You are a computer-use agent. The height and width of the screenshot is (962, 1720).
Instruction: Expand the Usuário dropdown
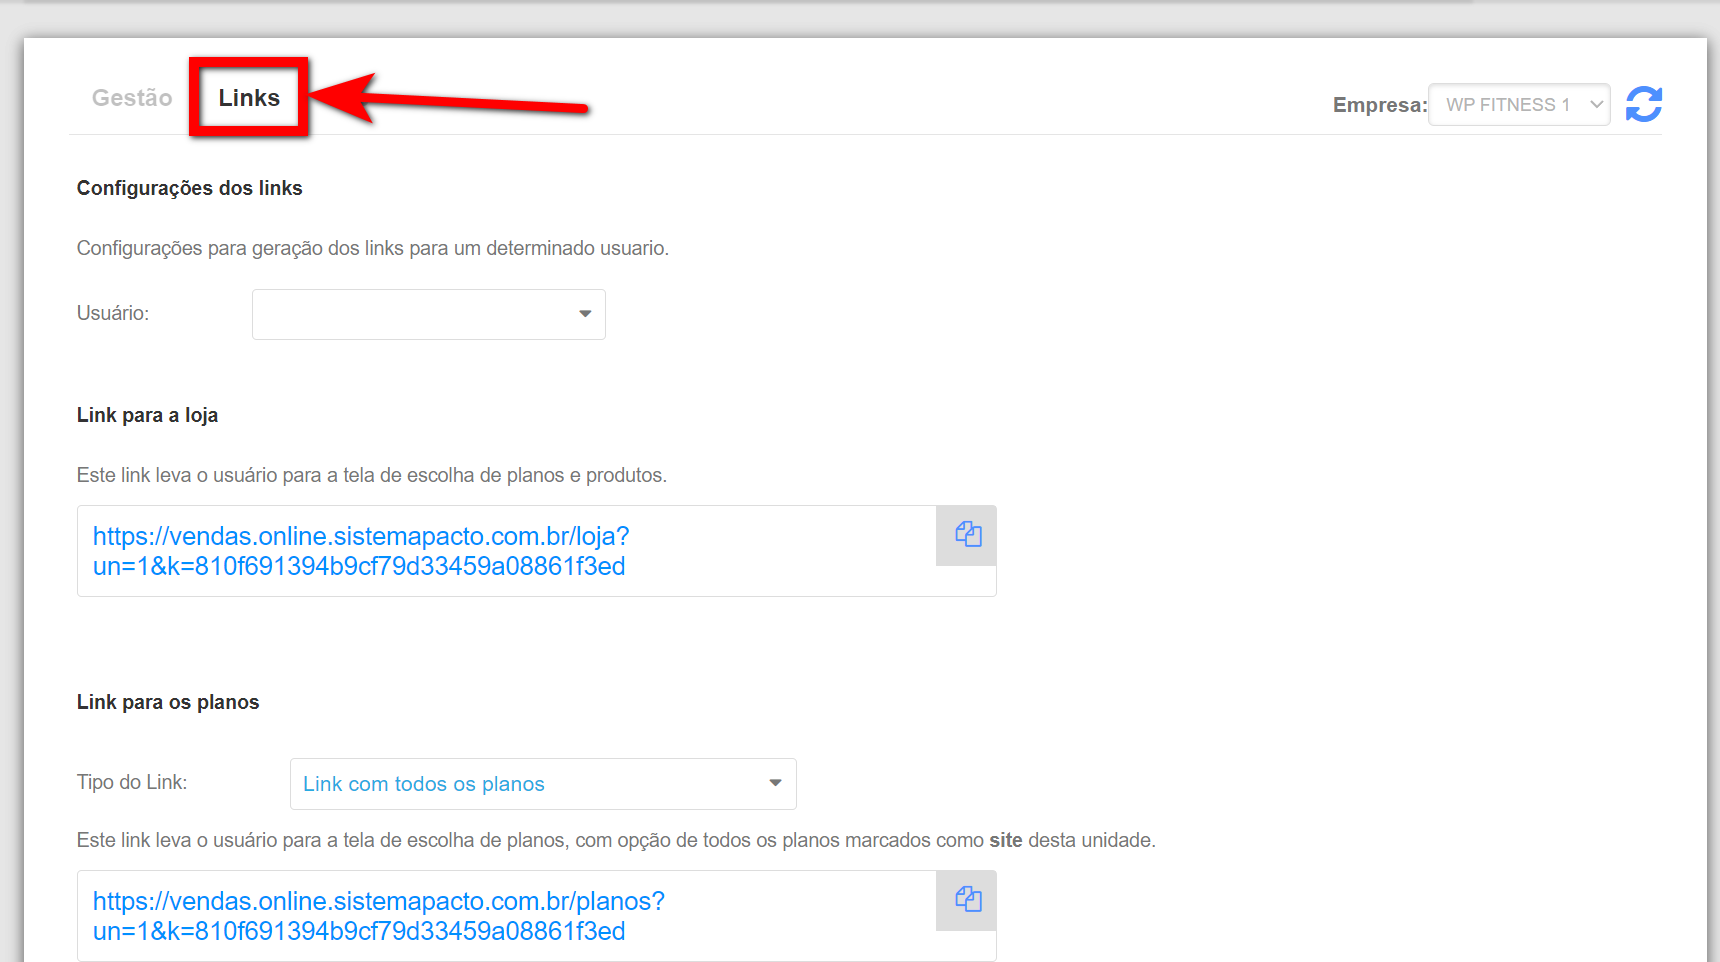click(x=428, y=314)
